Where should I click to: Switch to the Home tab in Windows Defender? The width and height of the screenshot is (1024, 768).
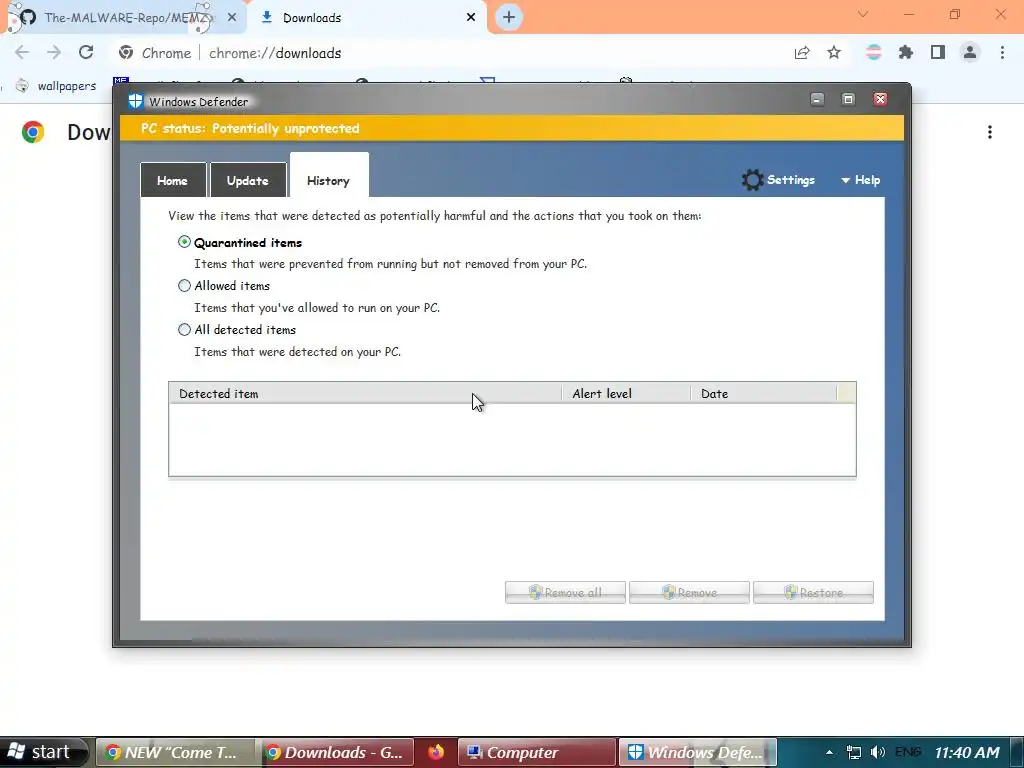[172, 180]
